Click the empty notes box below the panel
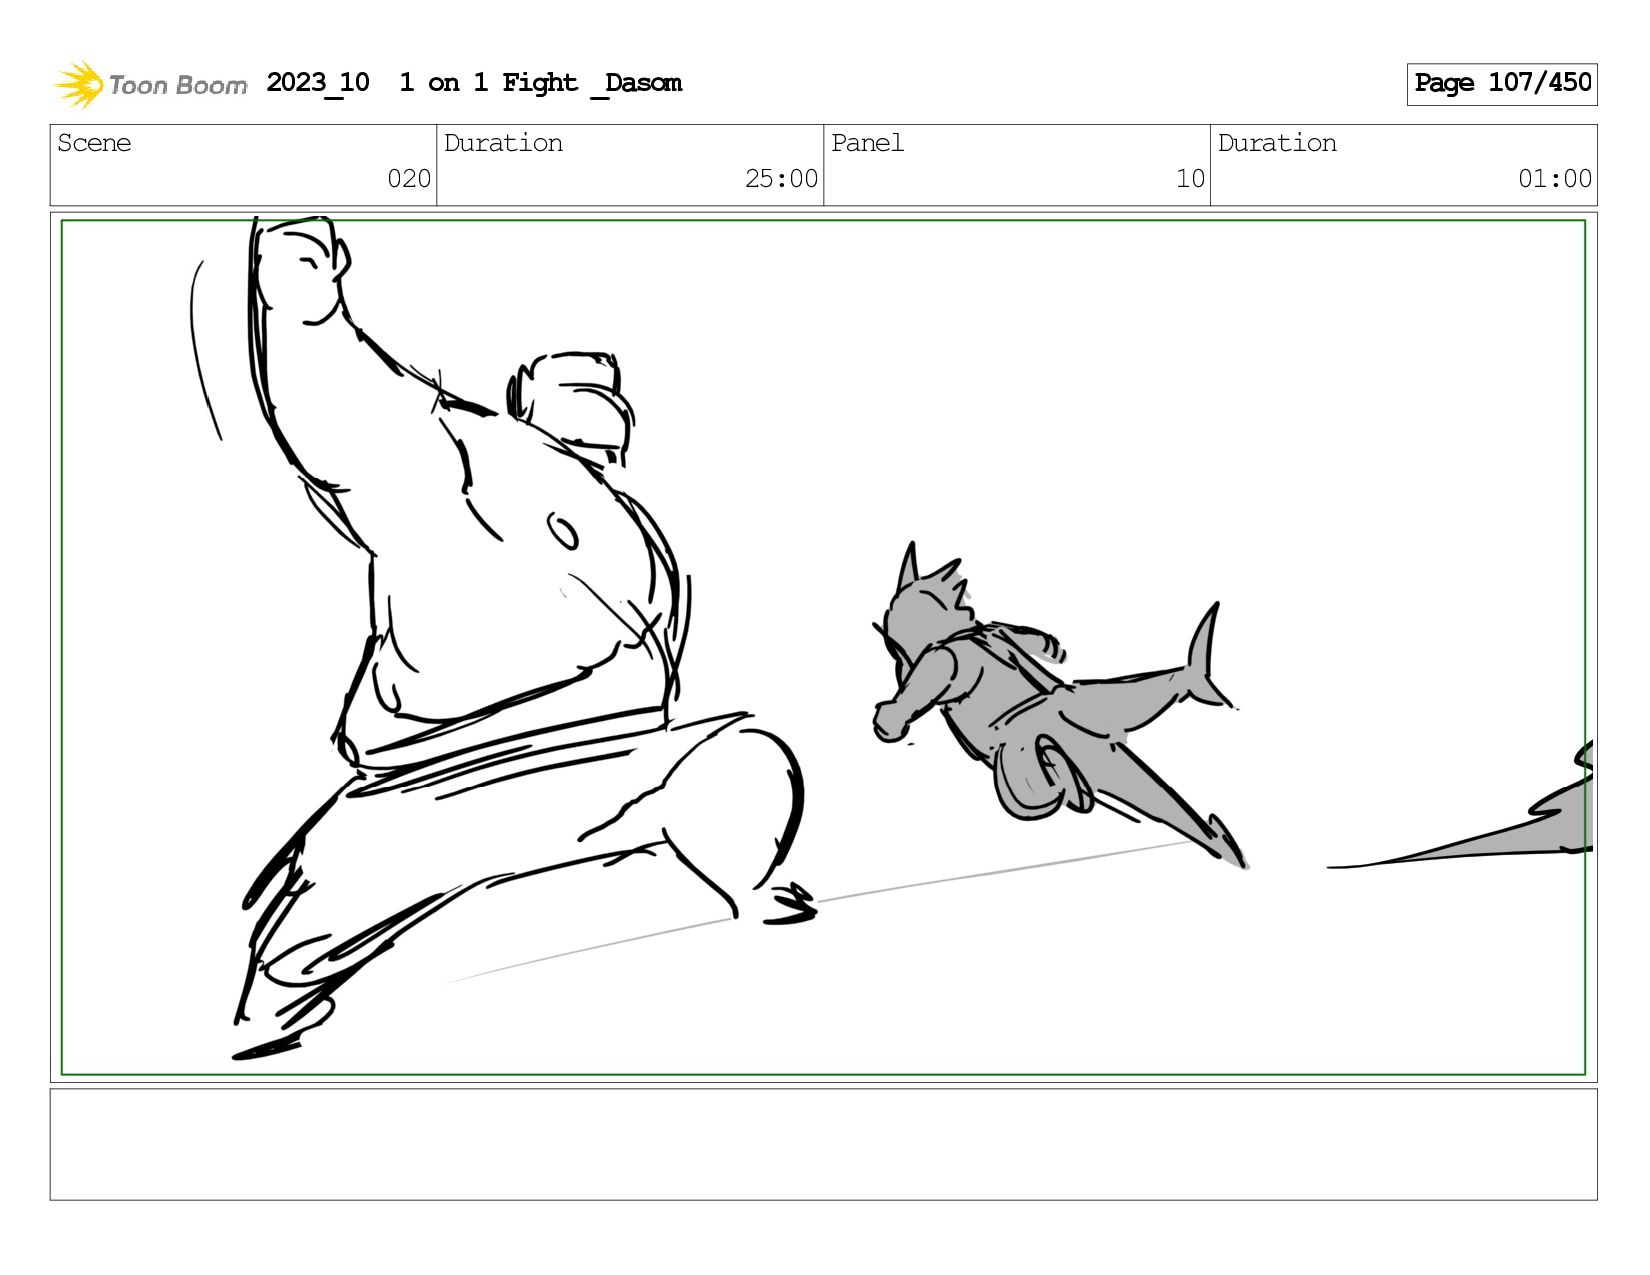The height and width of the screenshot is (1275, 1650). [823, 1145]
